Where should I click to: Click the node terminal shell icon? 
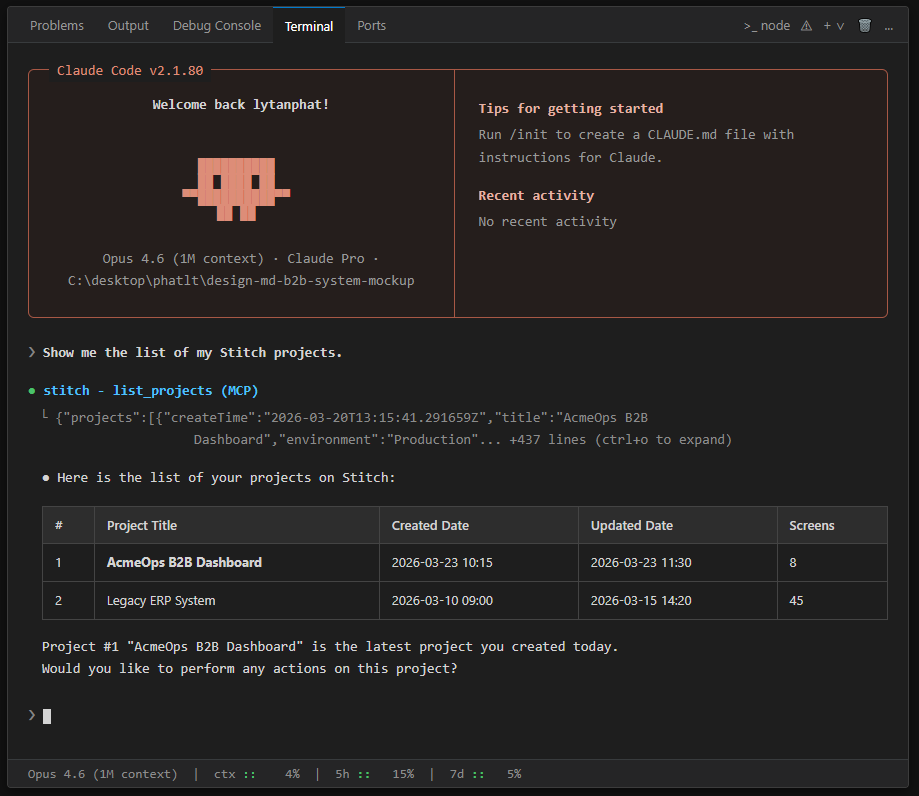pyautogui.click(x=750, y=26)
